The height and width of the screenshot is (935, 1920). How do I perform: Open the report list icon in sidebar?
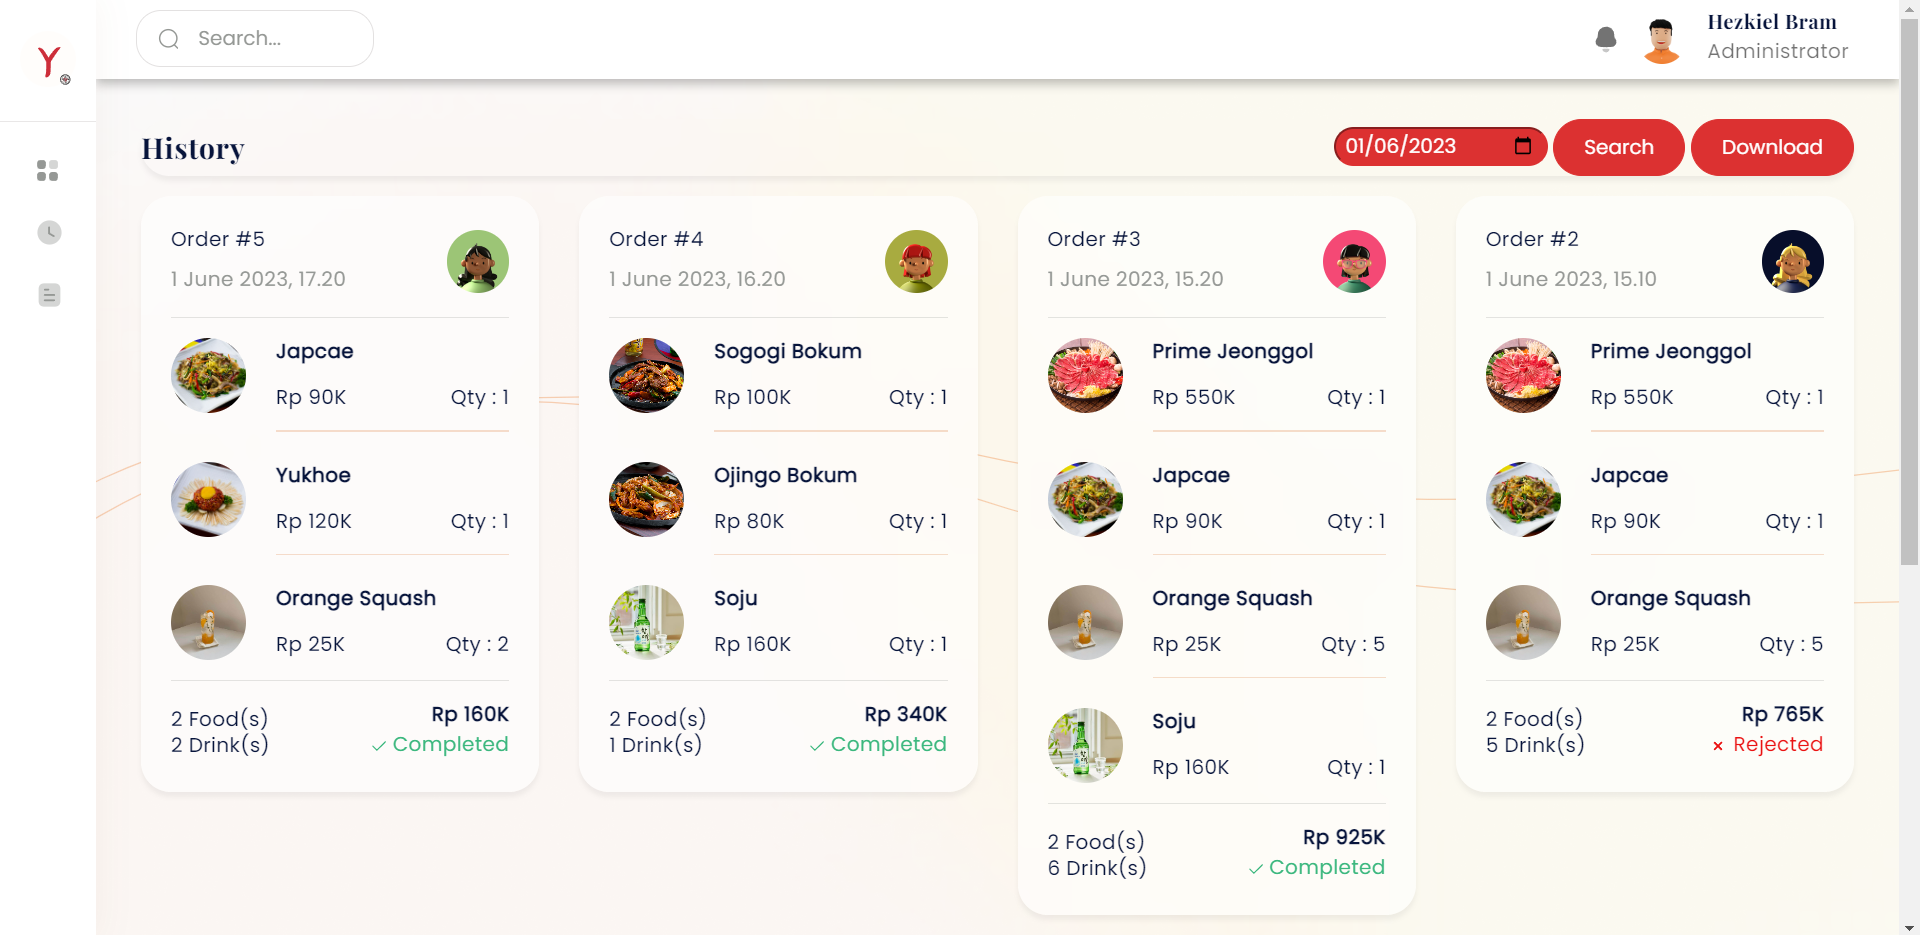click(48, 295)
